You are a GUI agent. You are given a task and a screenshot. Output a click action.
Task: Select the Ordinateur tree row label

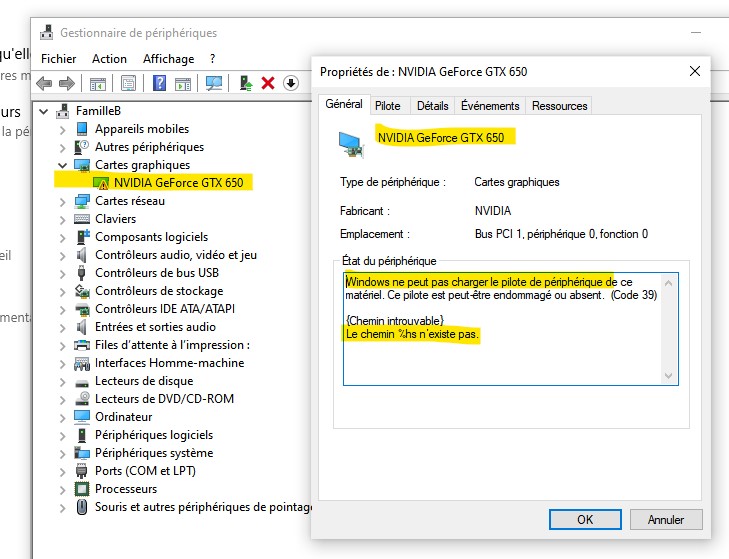click(x=124, y=417)
